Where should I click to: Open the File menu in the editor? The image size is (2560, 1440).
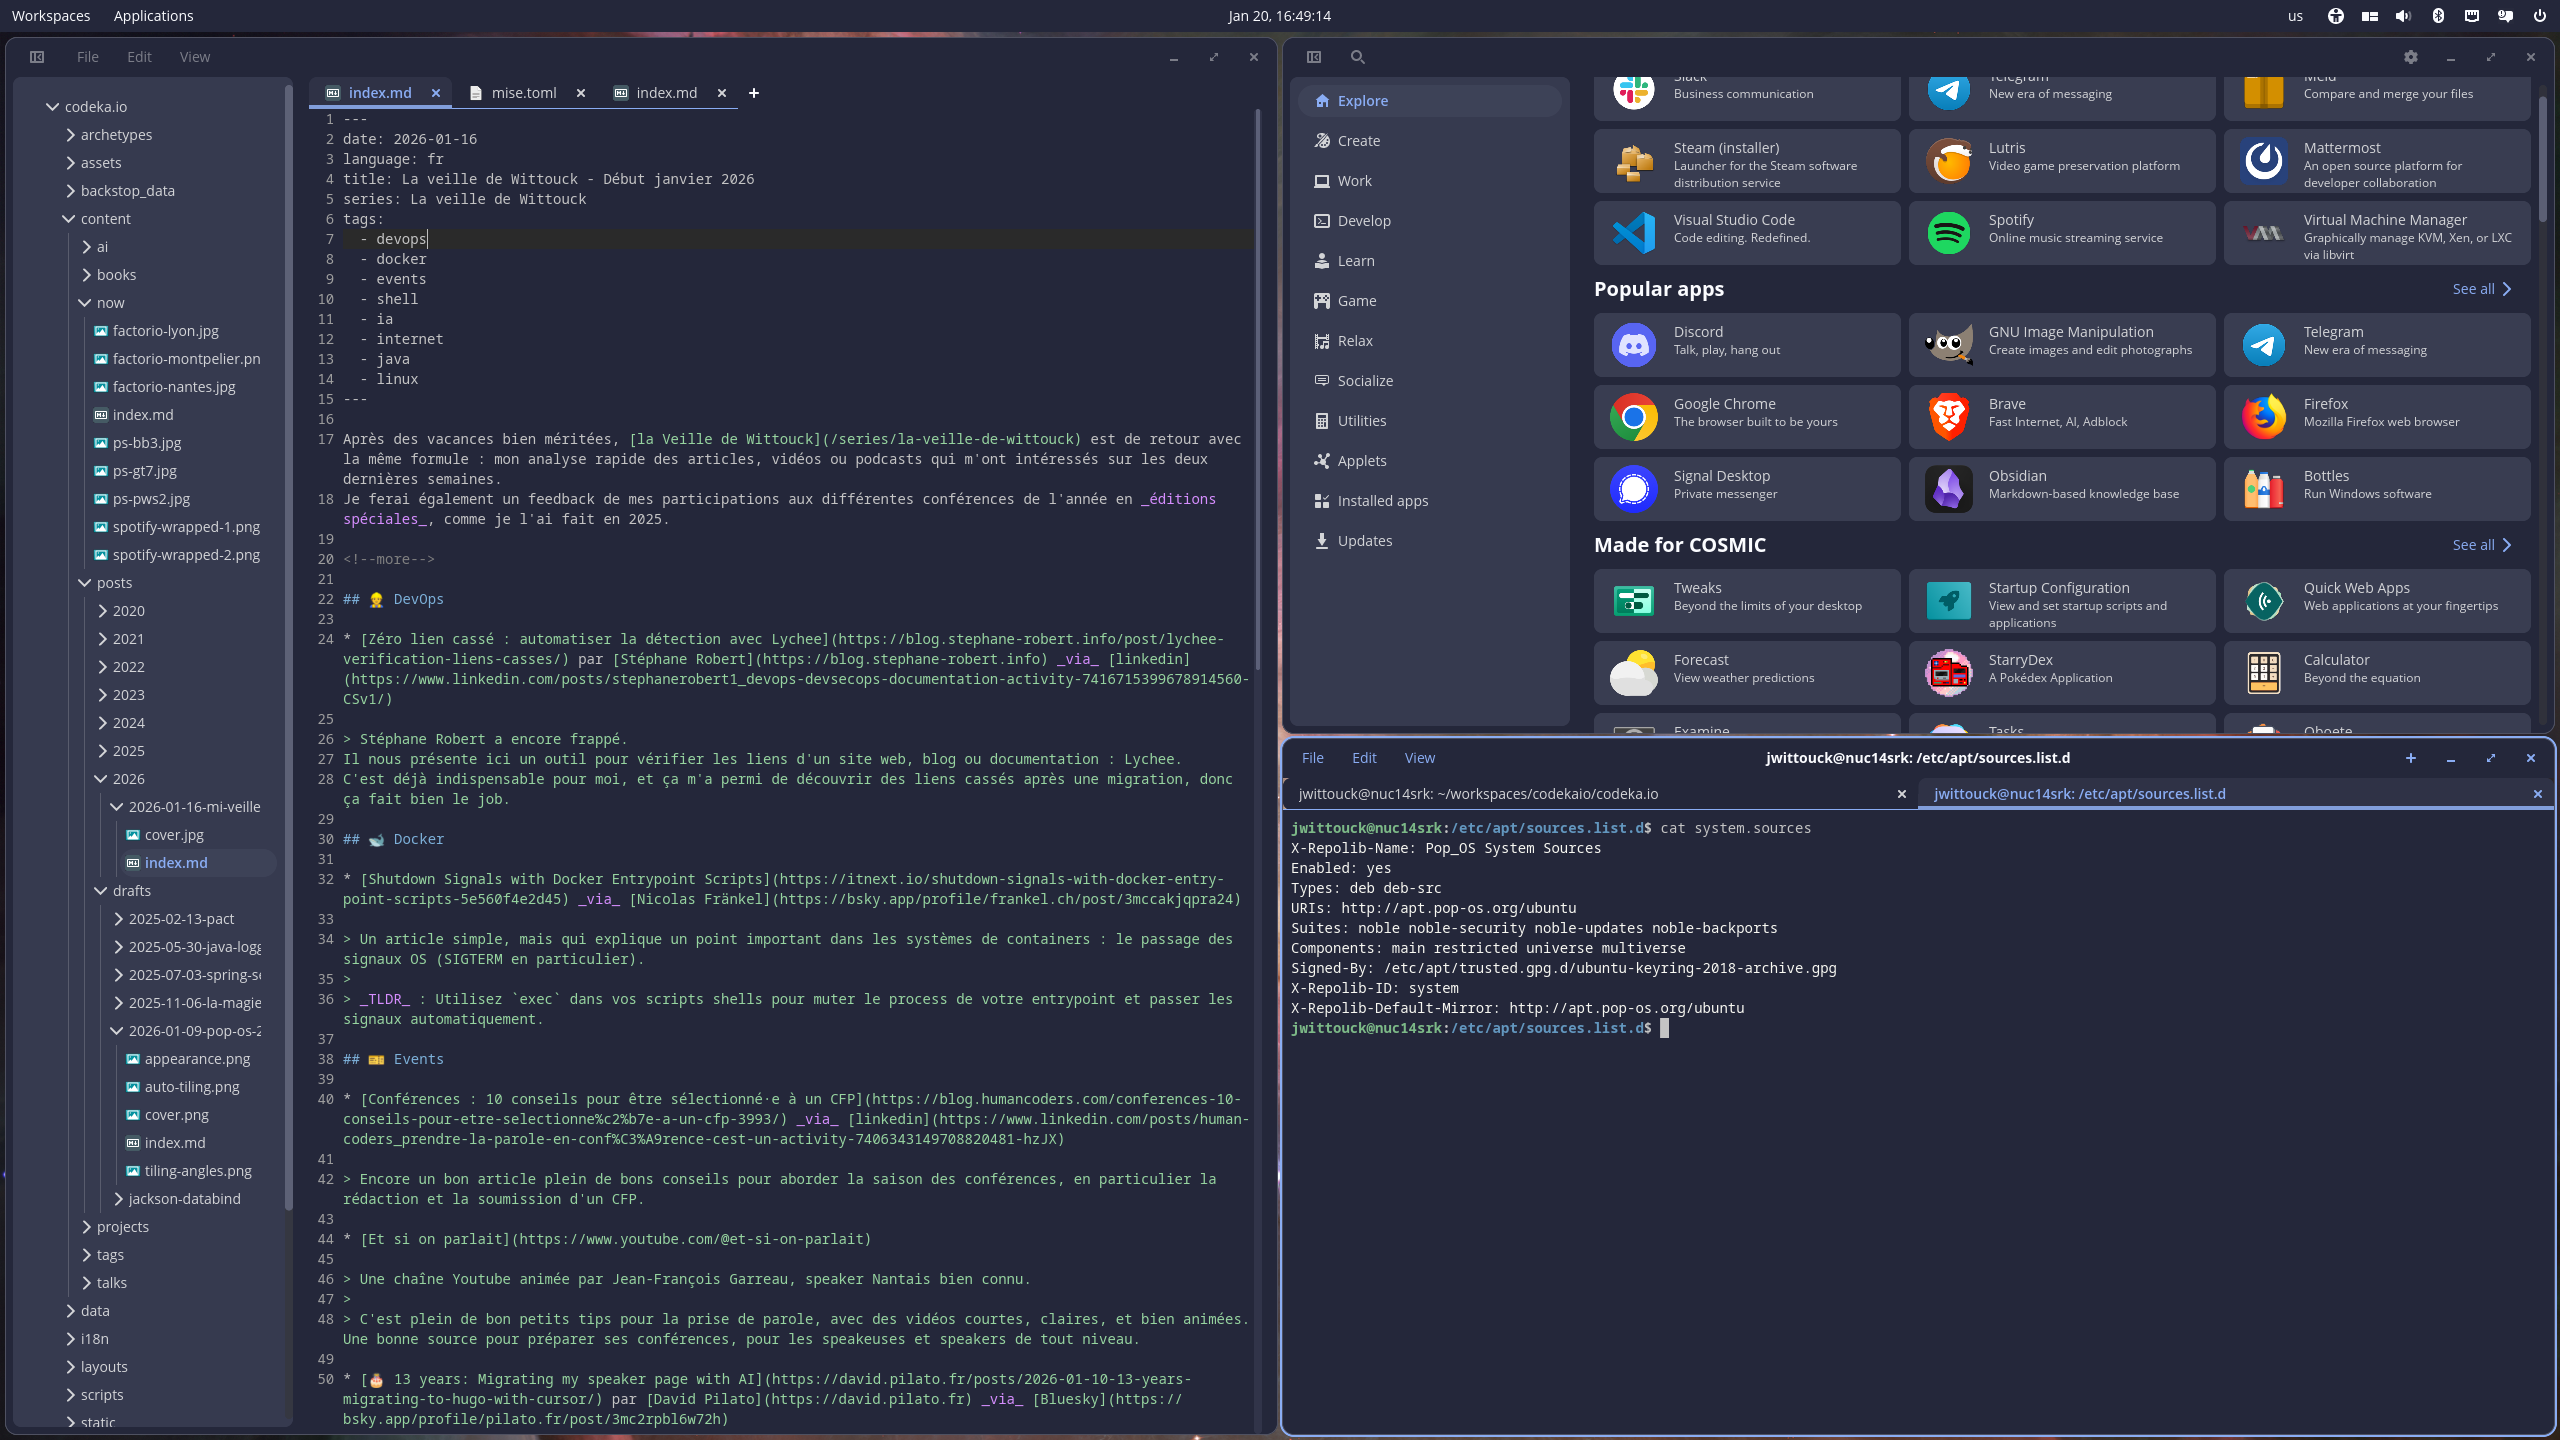[87, 57]
